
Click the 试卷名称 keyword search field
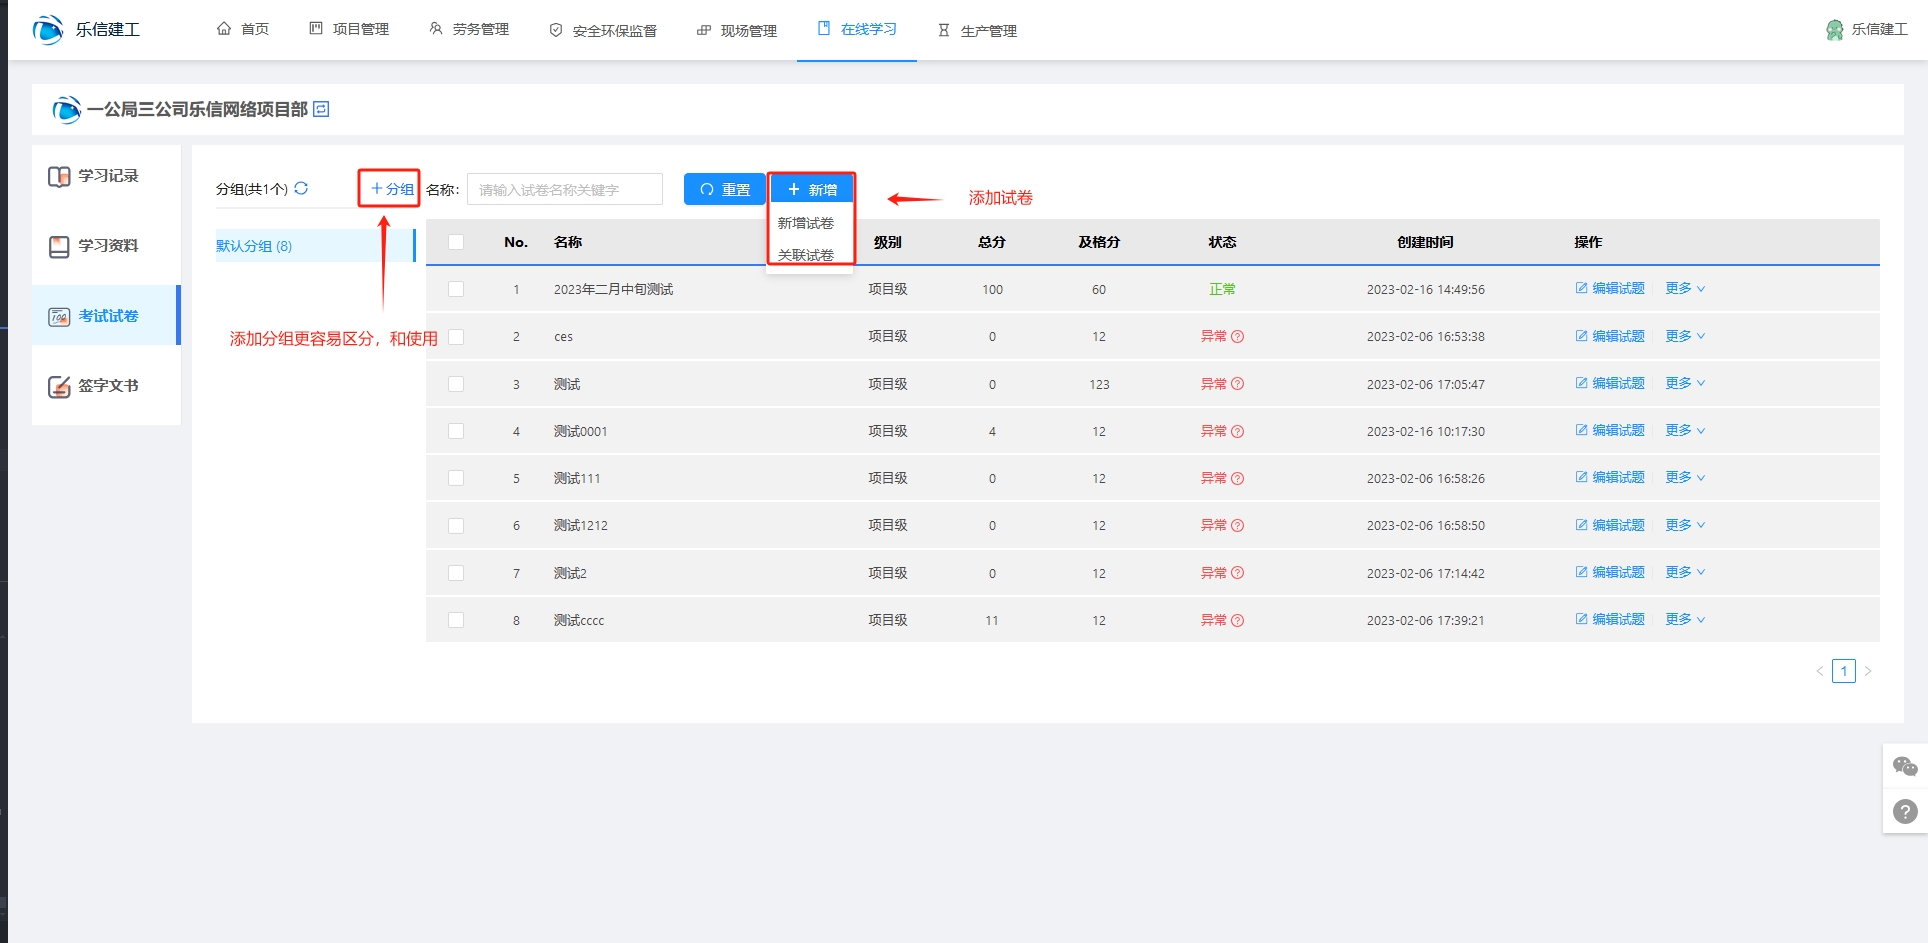pos(564,189)
